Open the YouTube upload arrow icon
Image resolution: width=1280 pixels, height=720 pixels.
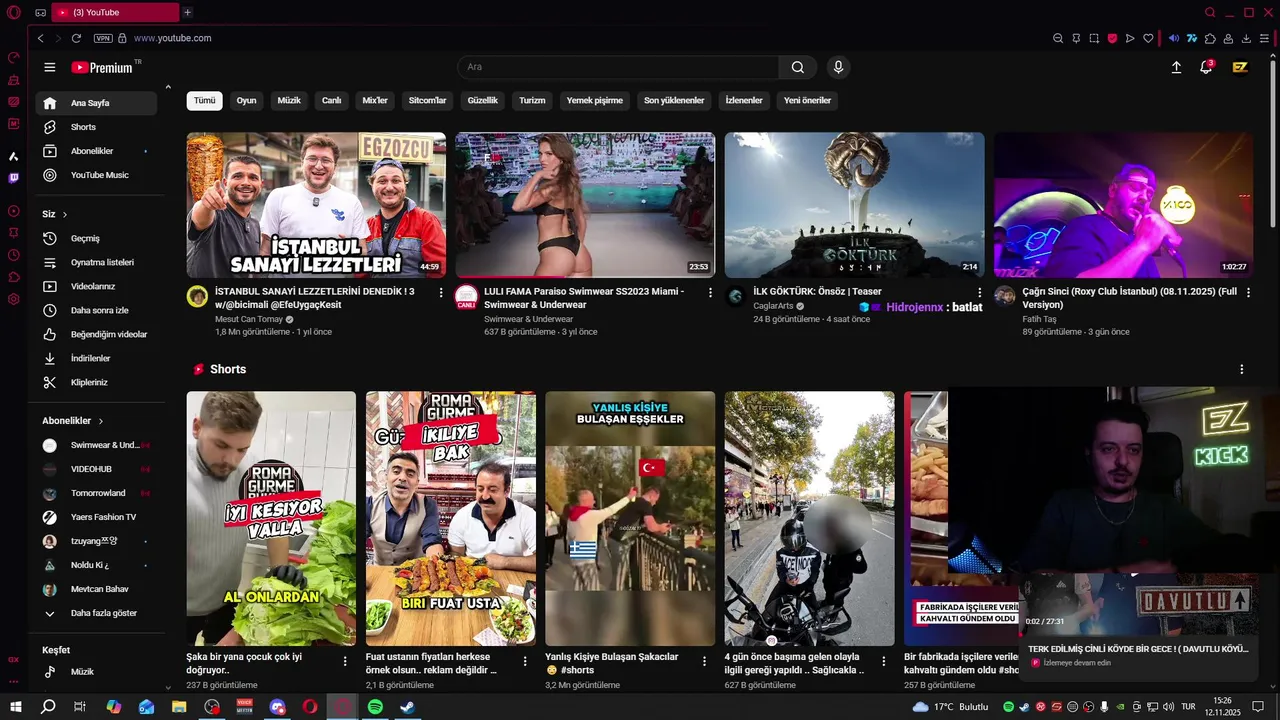coord(1176,67)
